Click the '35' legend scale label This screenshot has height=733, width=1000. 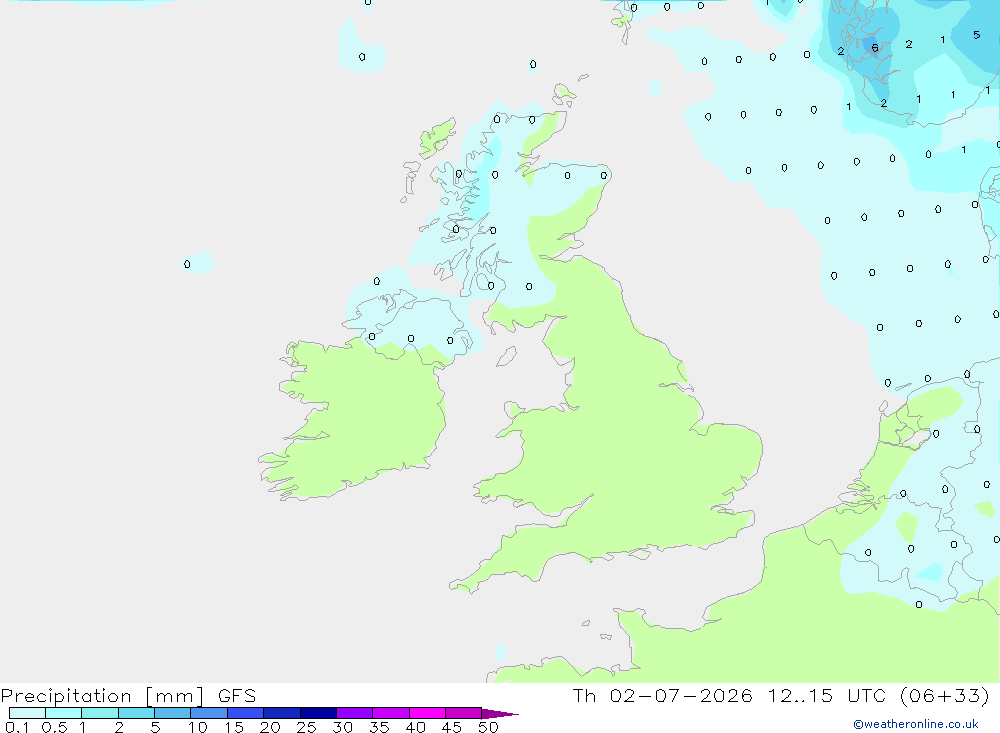[x=379, y=727]
